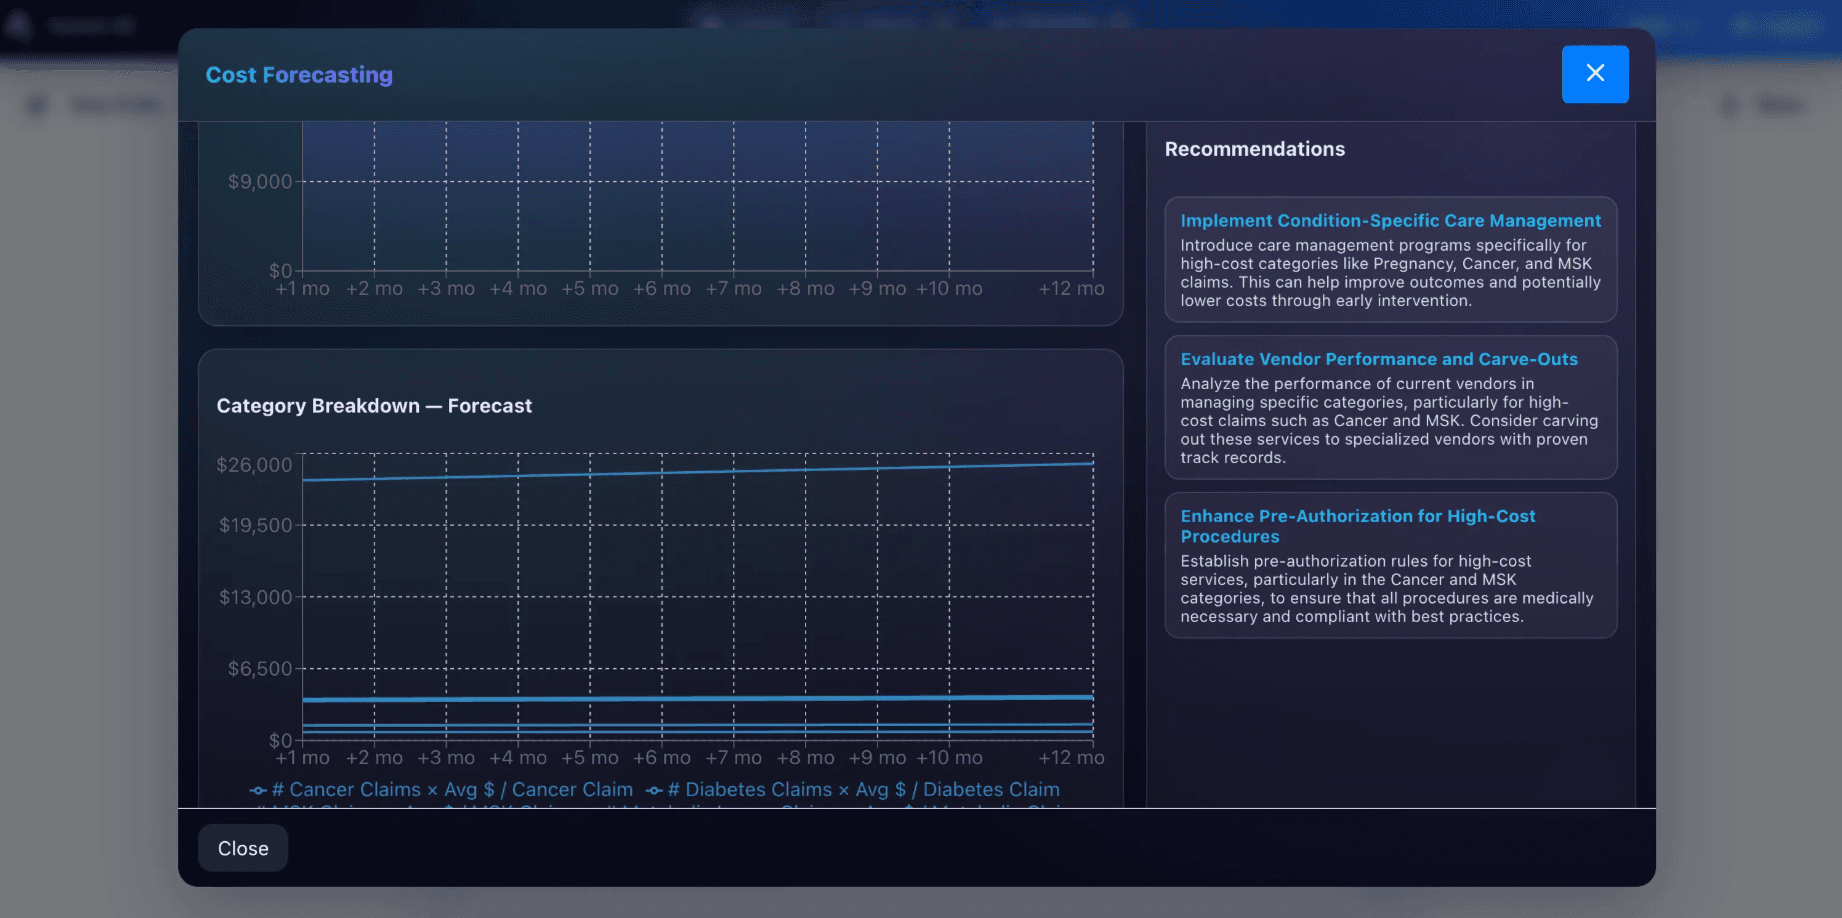Select the topmost line in Category Breakdown chart
This screenshot has height=918, width=1842.
[698, 471]
